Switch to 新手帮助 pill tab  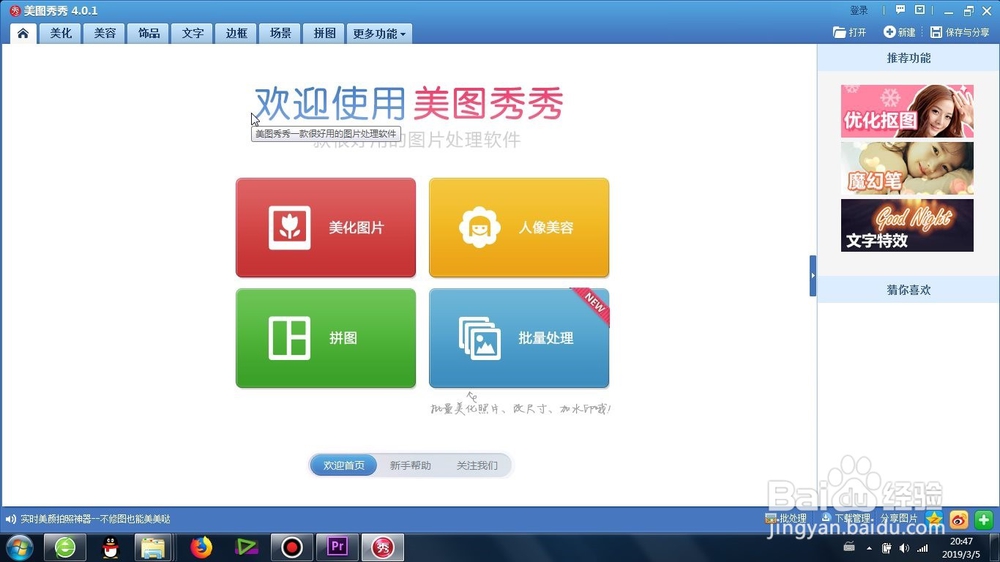410,465
